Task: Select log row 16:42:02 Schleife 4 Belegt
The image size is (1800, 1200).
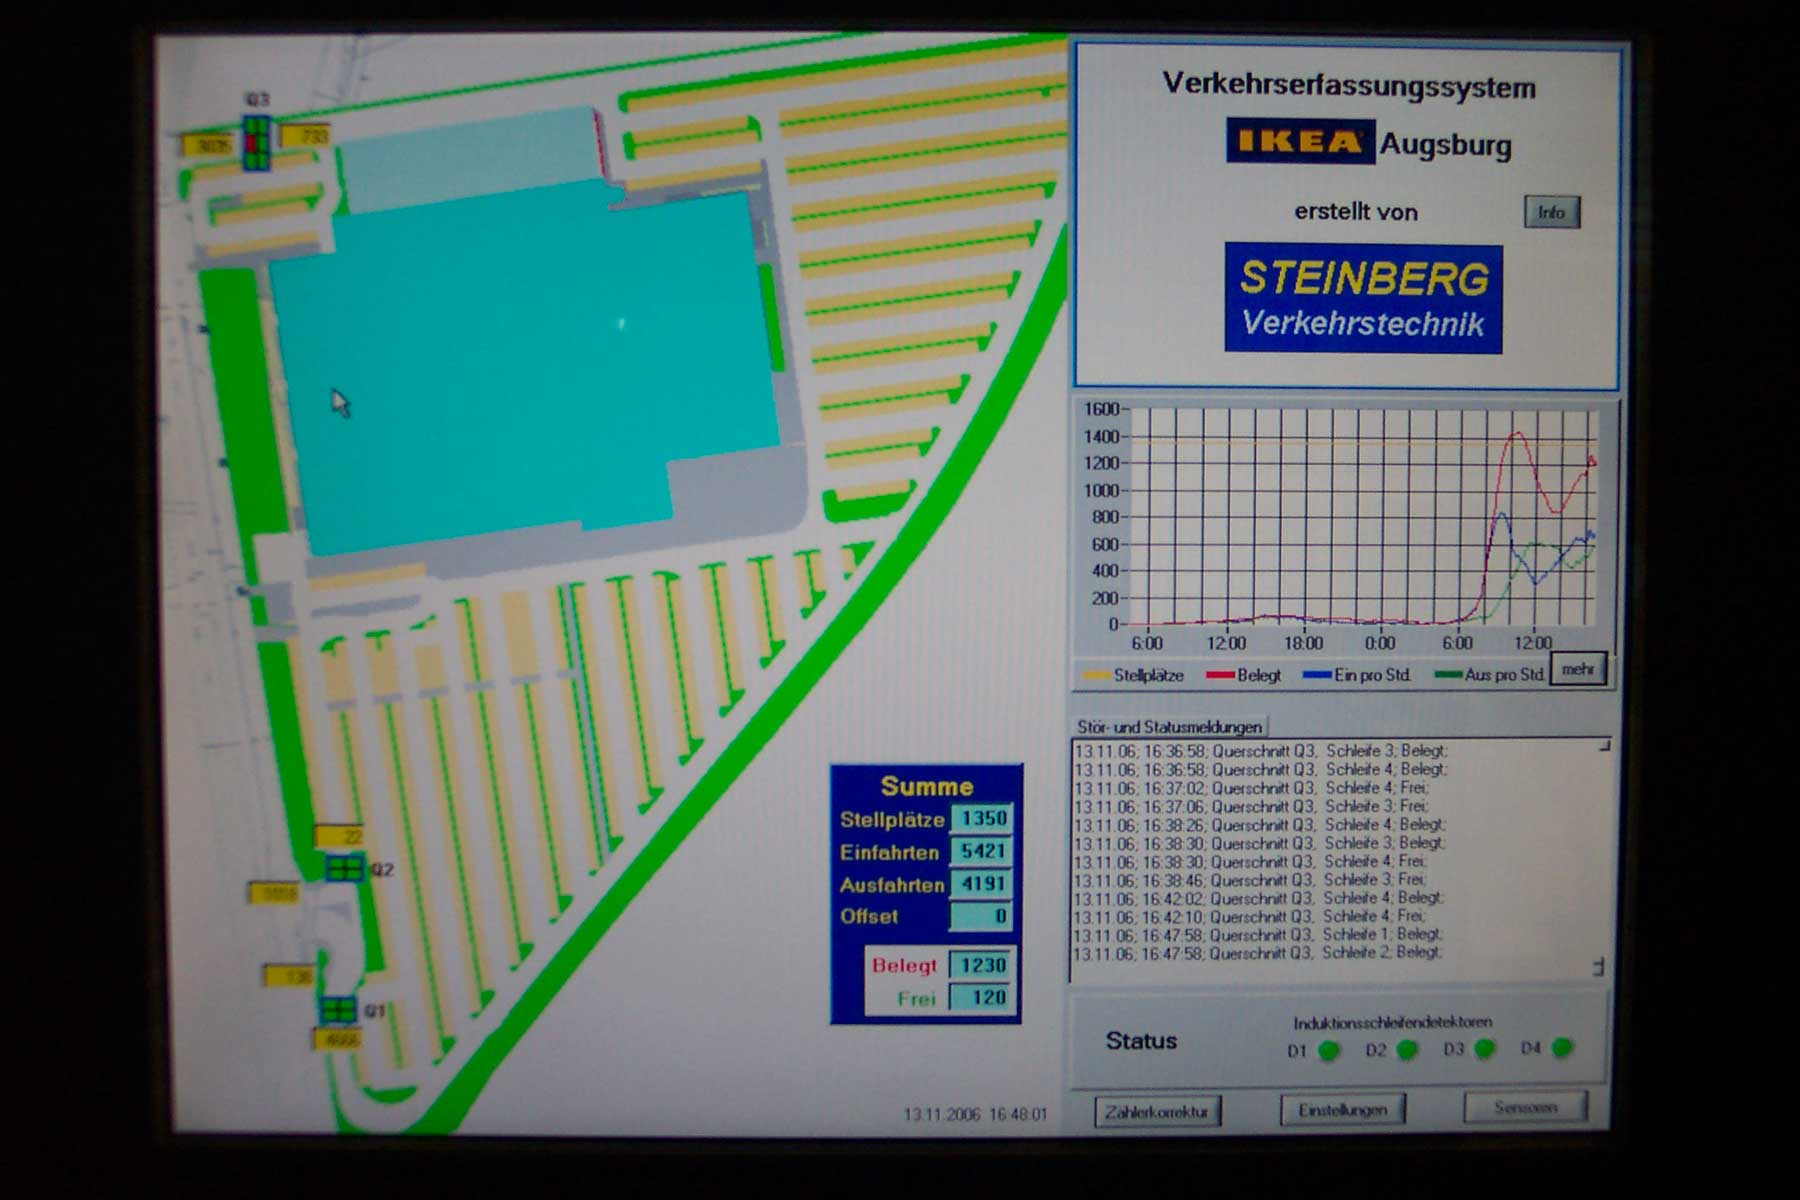Action: (x=1259, y=898)
